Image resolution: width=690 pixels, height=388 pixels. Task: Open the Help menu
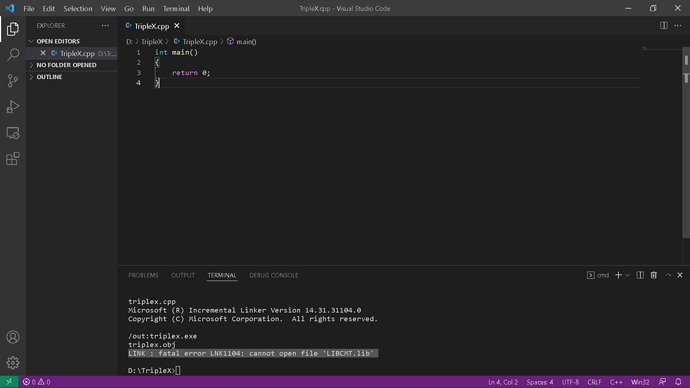(x=205, y=8)
